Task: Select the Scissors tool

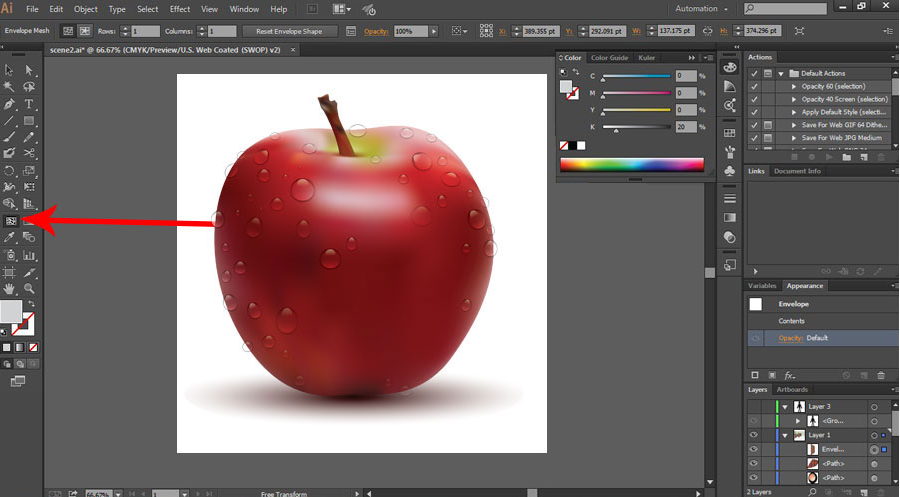Action: (x=29, y=153)
